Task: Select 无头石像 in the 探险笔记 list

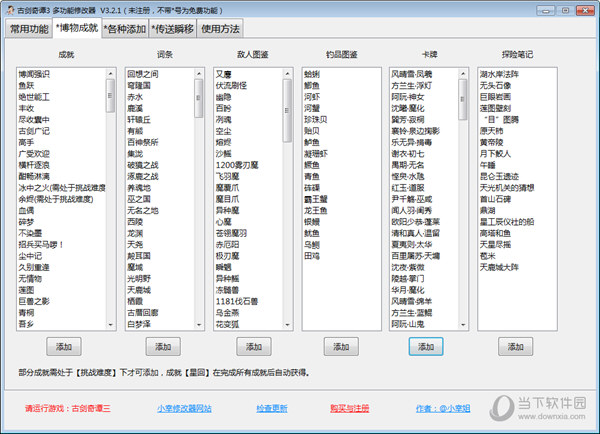Action: pyautogui.click(x=495, y=86)
